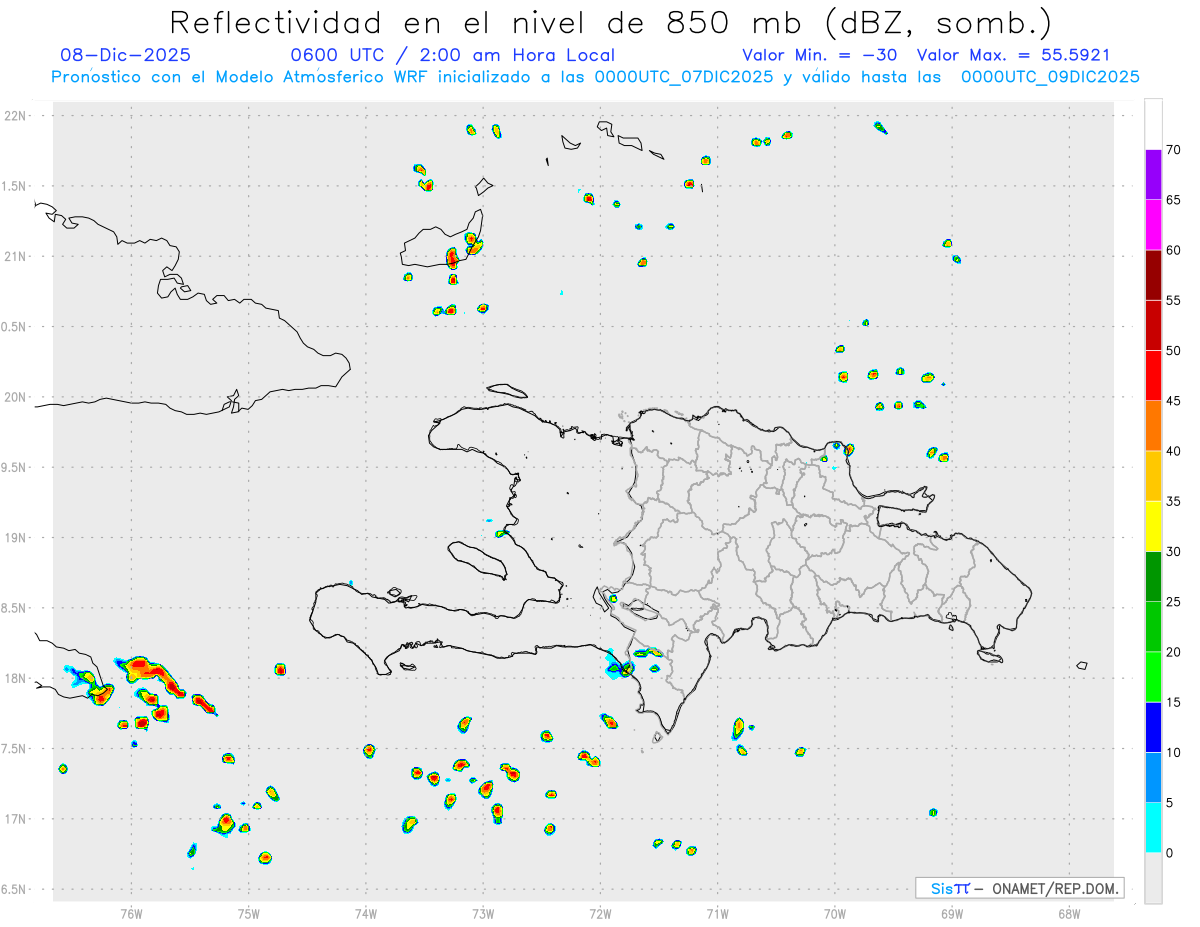The width and height of the screenshot is (1200, 927).
Task: Click the '72W' longitude label
Action: coord(600,913)
